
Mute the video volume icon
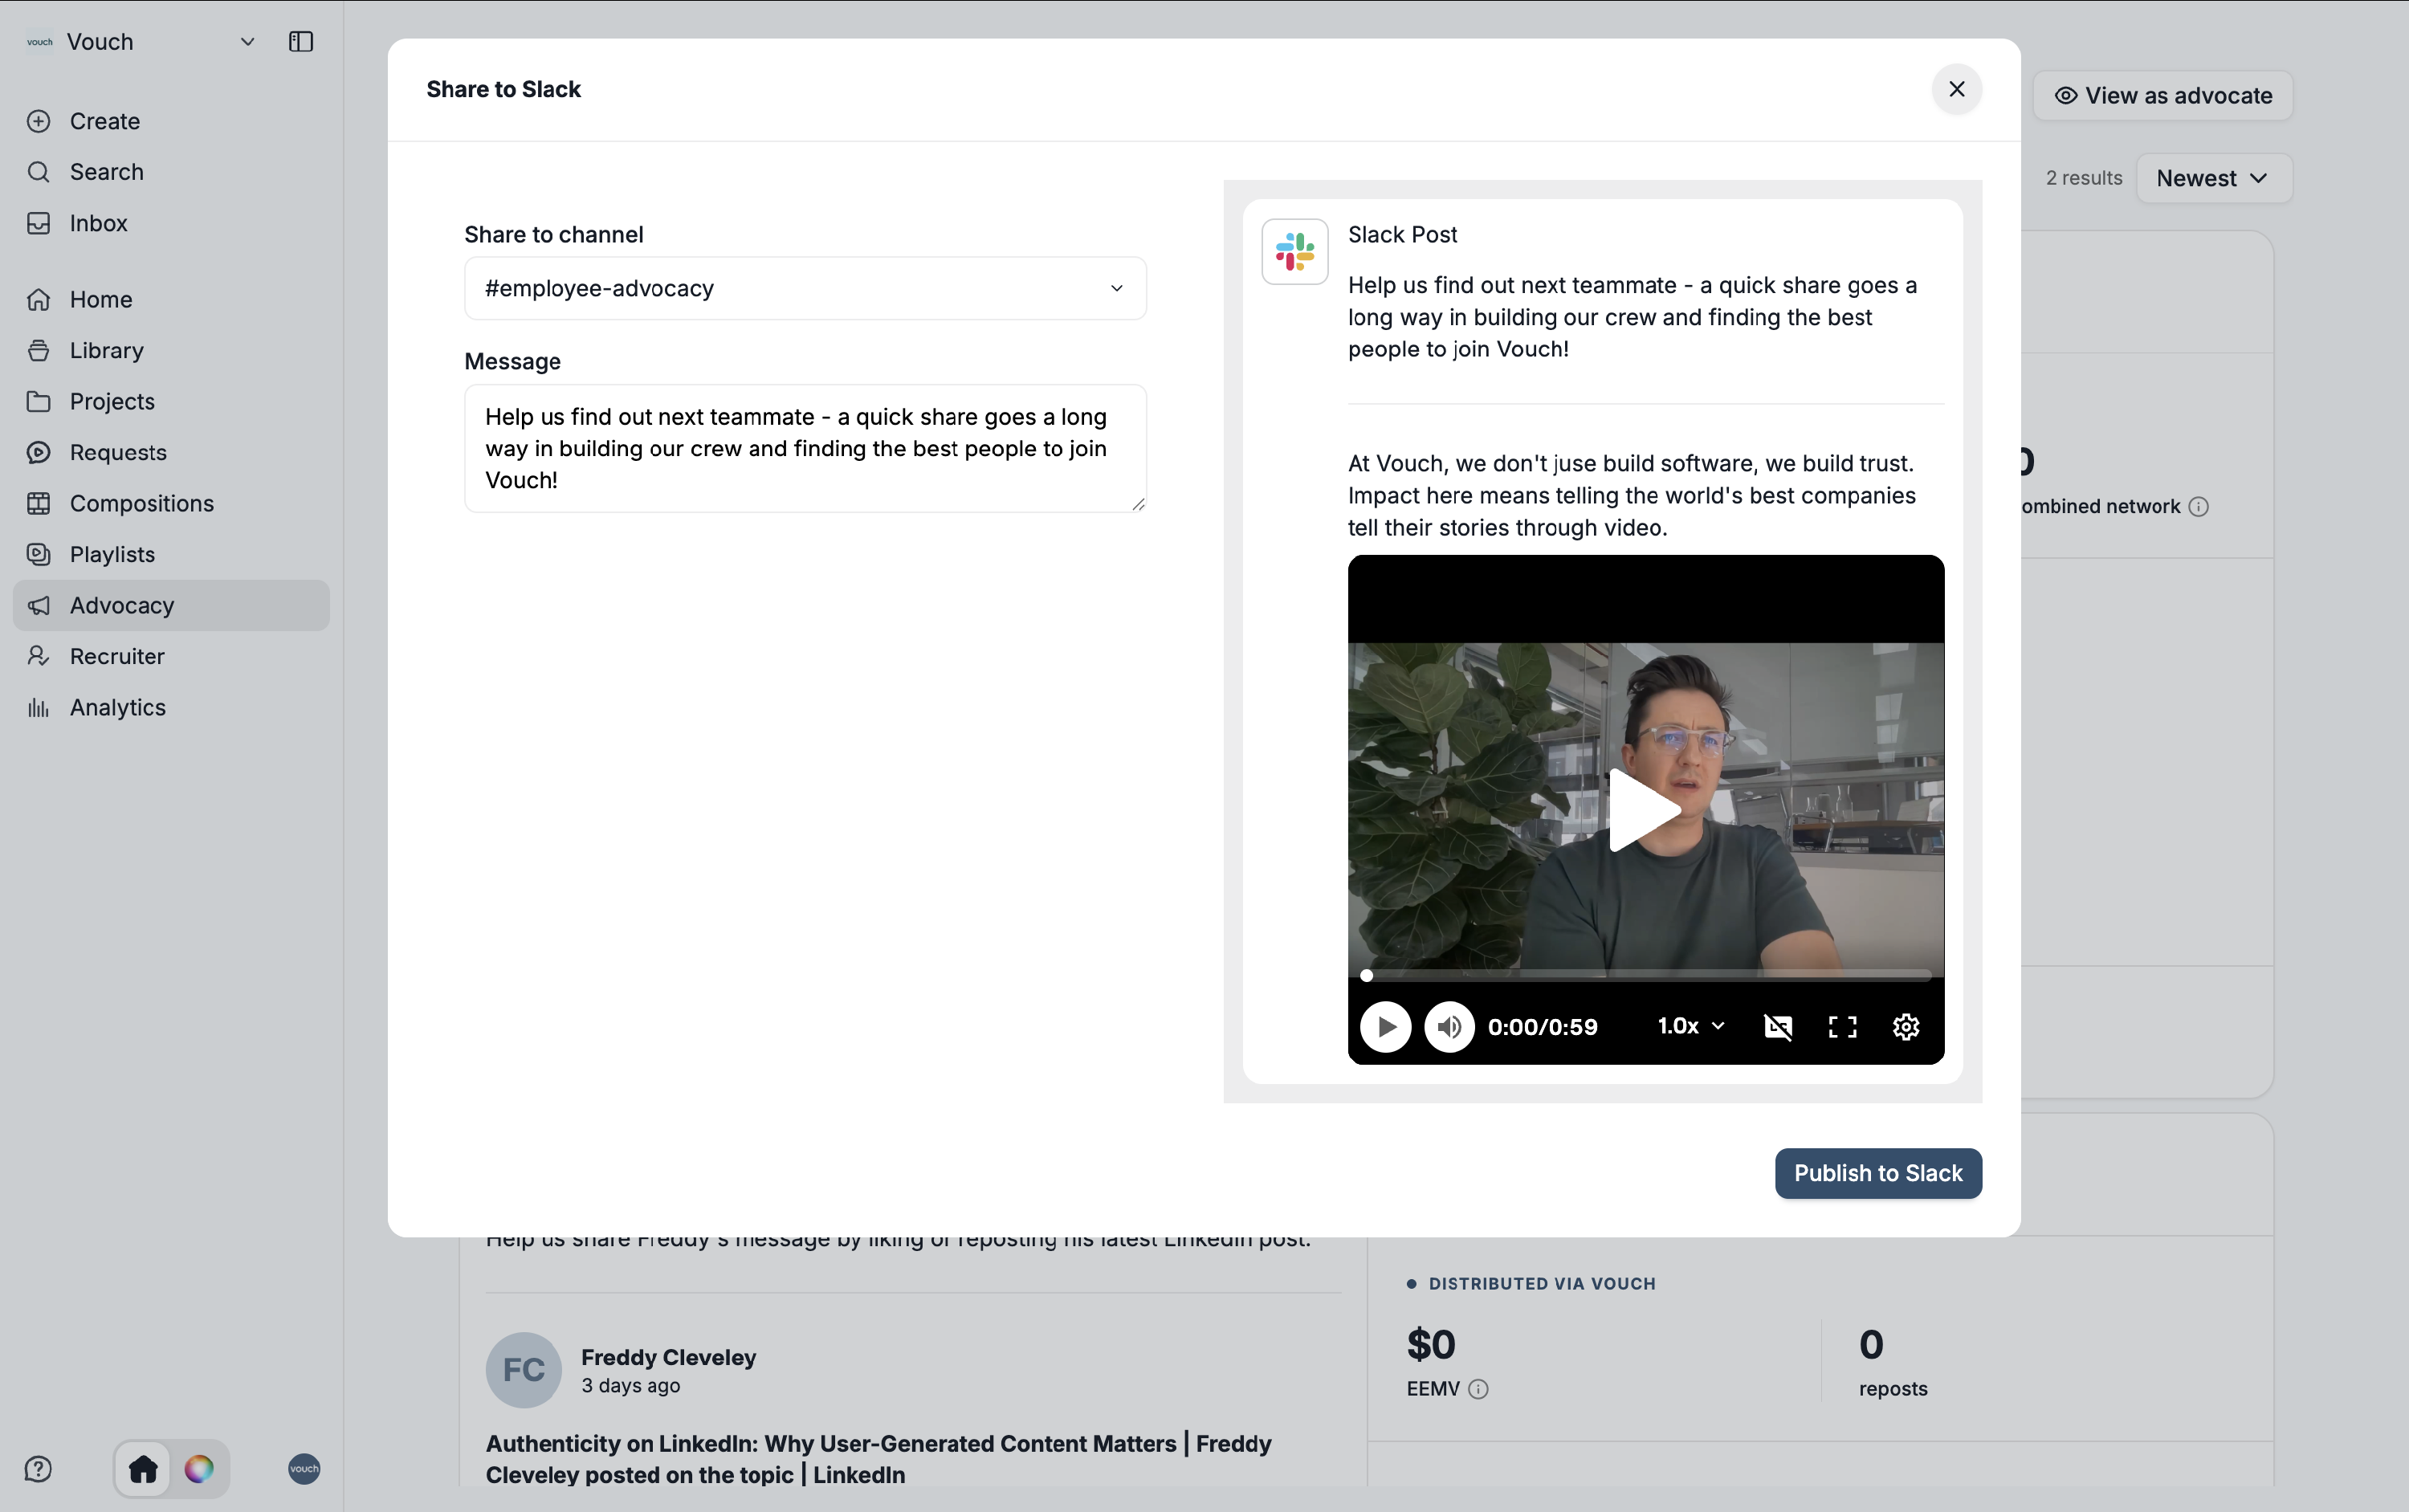(1449, 1027)
